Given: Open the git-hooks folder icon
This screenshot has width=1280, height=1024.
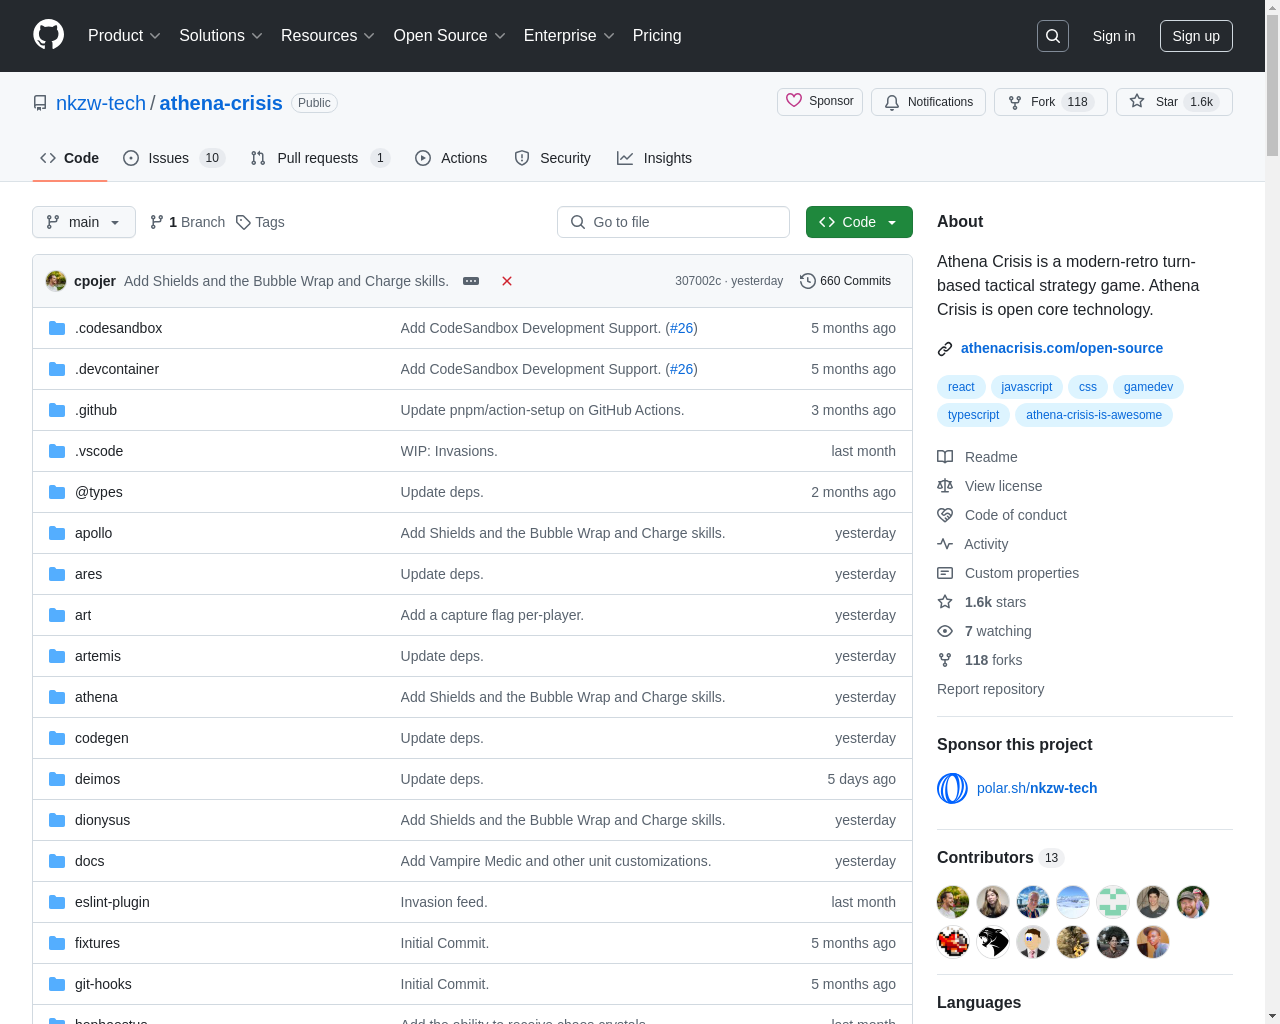Looking at the screenshot, I should 57,984.
